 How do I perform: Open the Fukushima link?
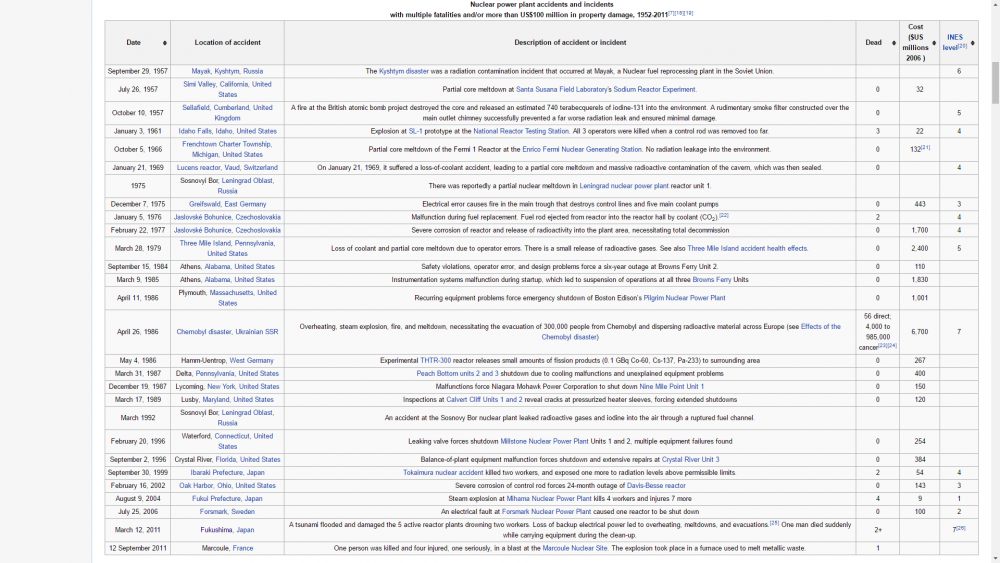216,530
